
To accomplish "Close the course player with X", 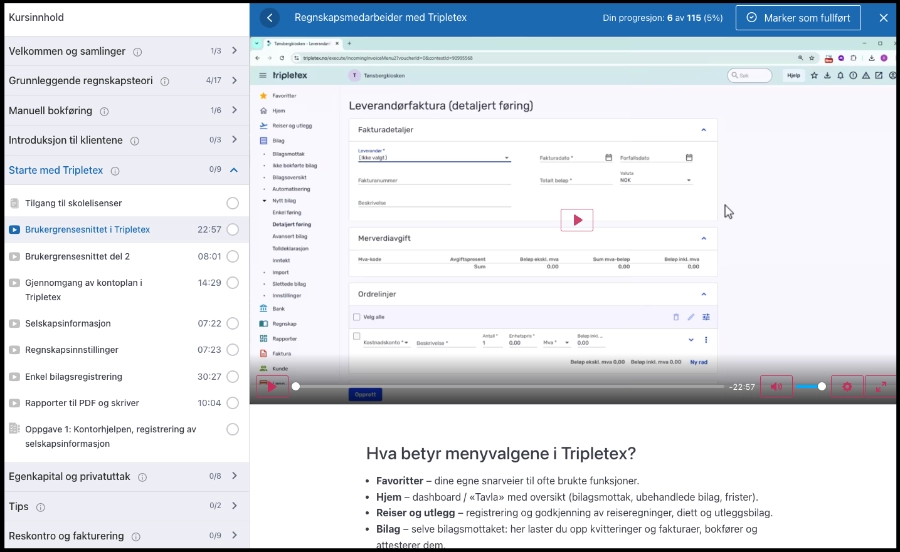I will pos(883,18).
